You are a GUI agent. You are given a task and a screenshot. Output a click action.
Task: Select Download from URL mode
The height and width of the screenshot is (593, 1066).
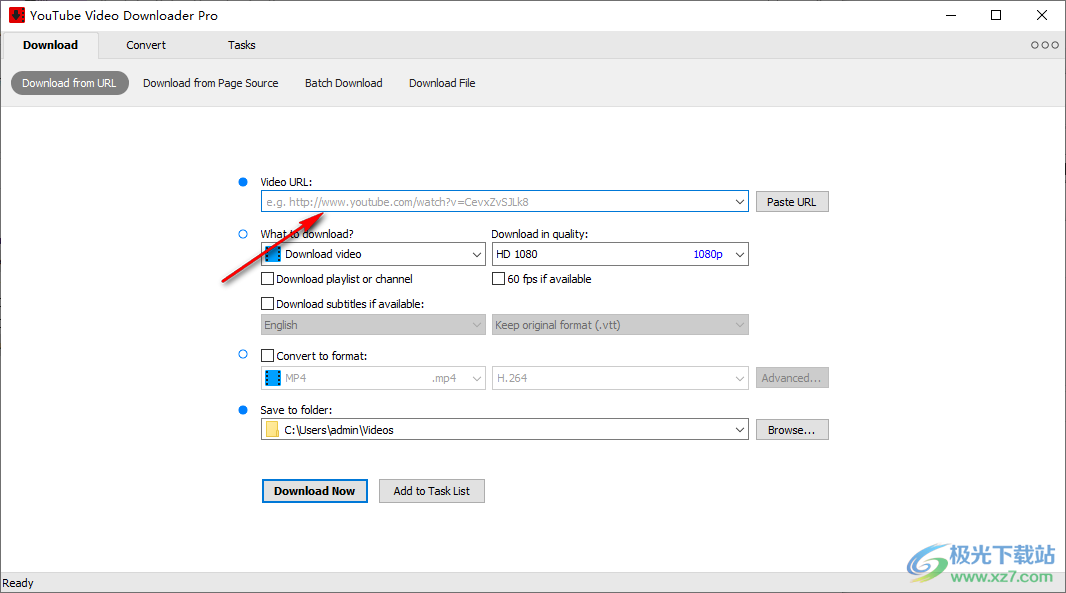pyautogui.click(x=69, y=83)
